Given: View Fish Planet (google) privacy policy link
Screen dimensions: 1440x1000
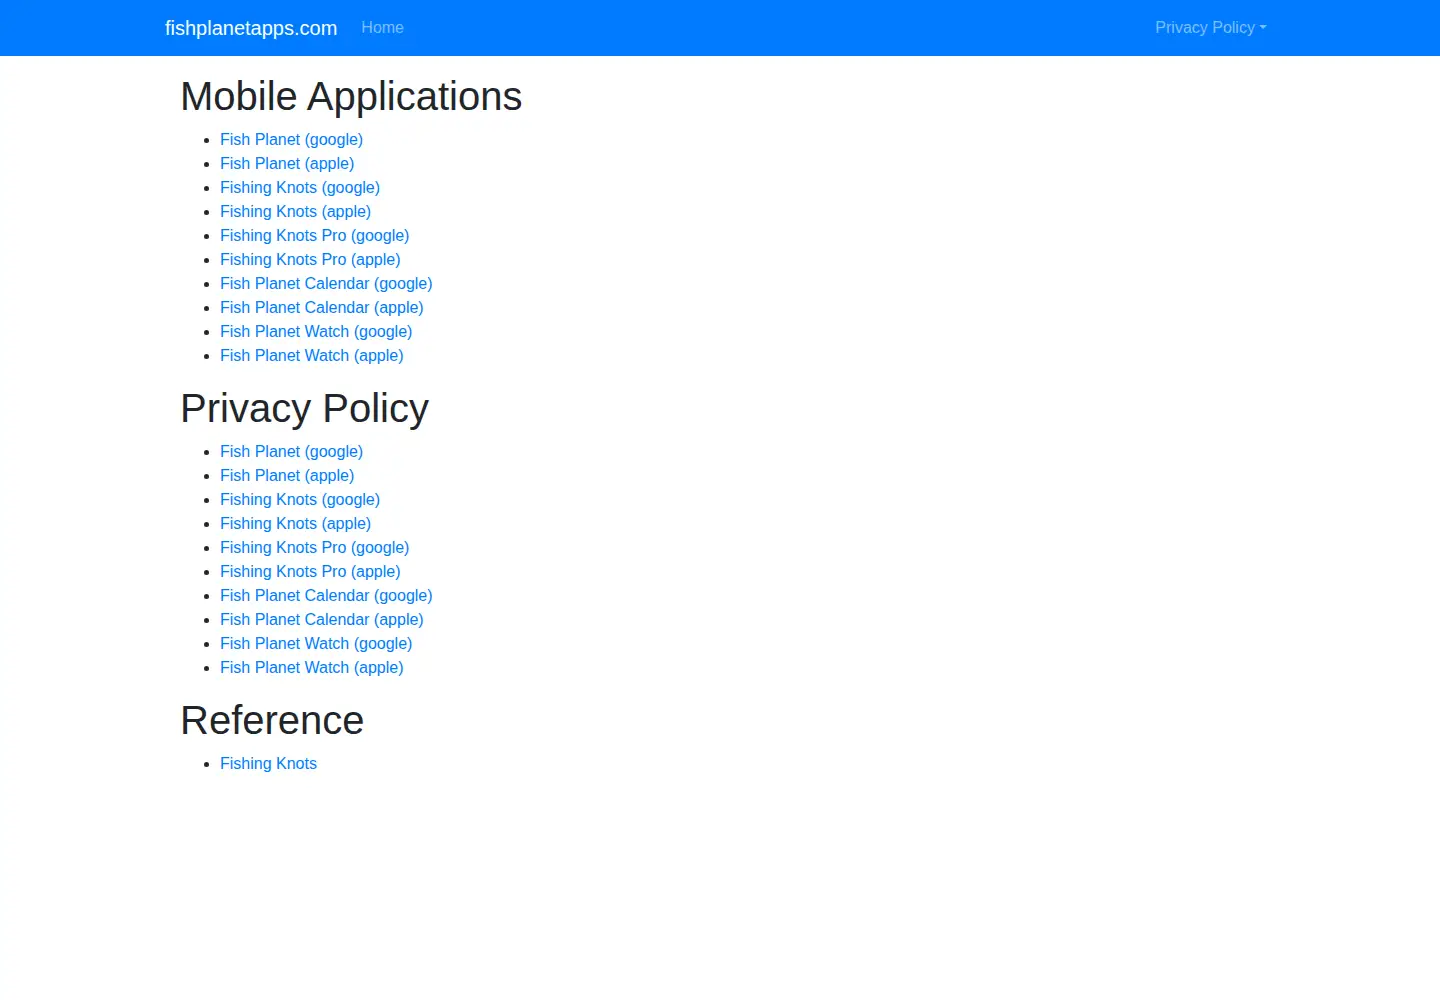Looking at the screenshot, I should 291,451.
